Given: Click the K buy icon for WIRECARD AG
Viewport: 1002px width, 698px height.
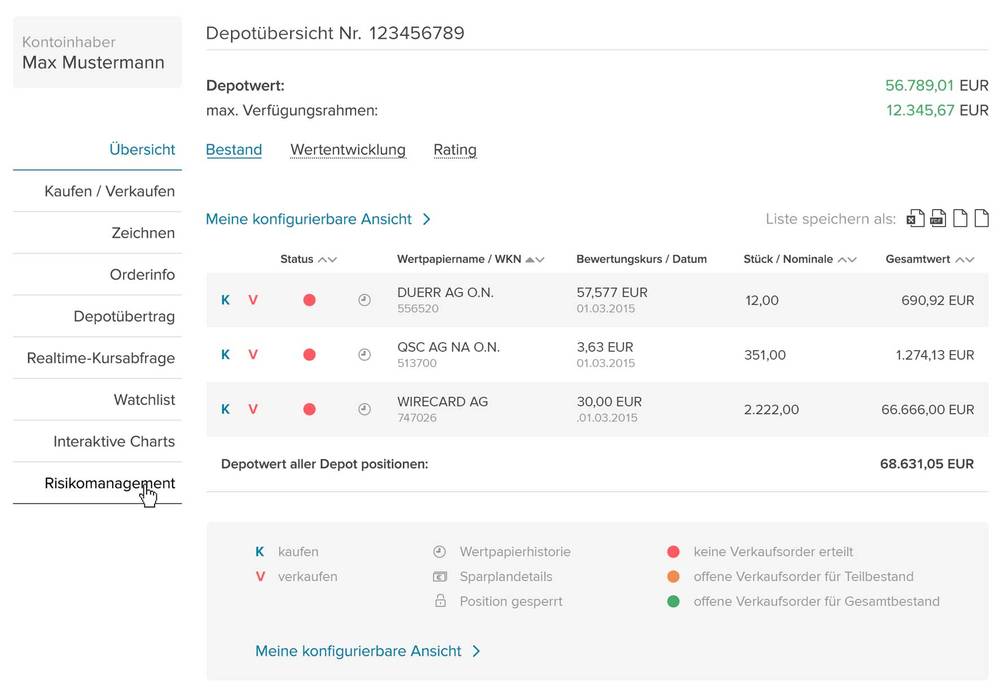Looking at the screenshot, I should [225, 409].
